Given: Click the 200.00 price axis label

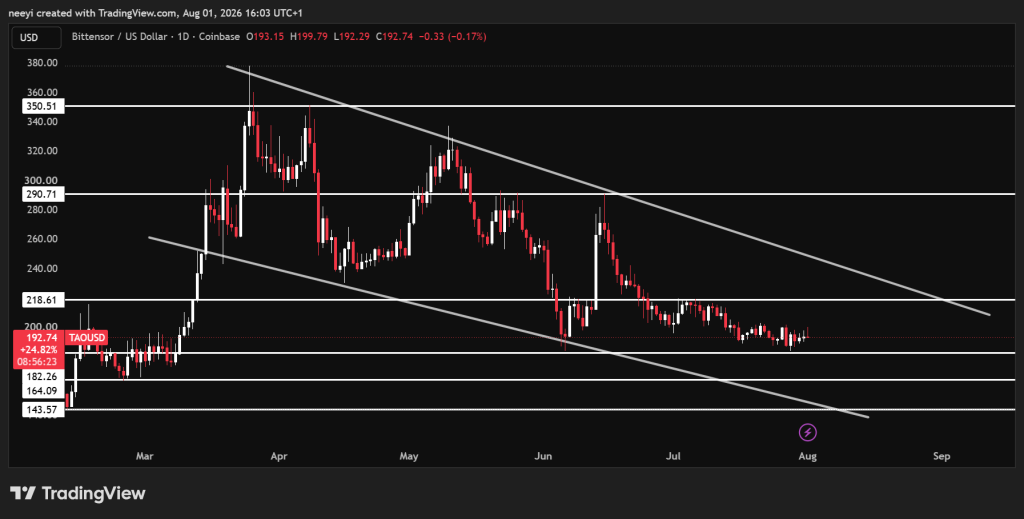Looking at the screenshot, I should [x=42, y=326].
